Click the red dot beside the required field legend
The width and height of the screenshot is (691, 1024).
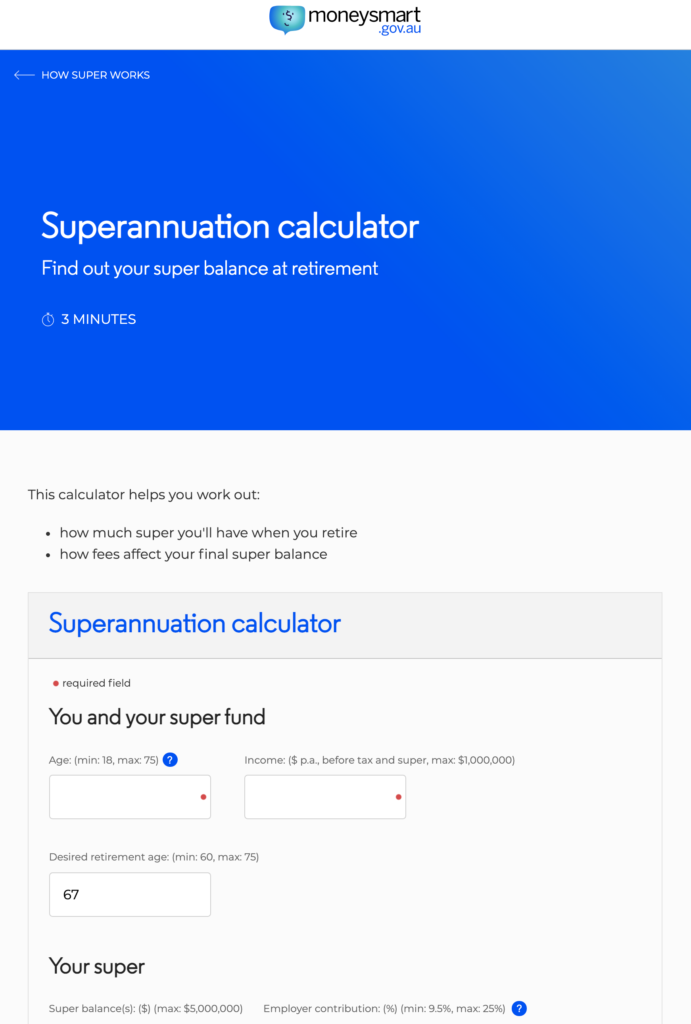[x=56, y=683]
